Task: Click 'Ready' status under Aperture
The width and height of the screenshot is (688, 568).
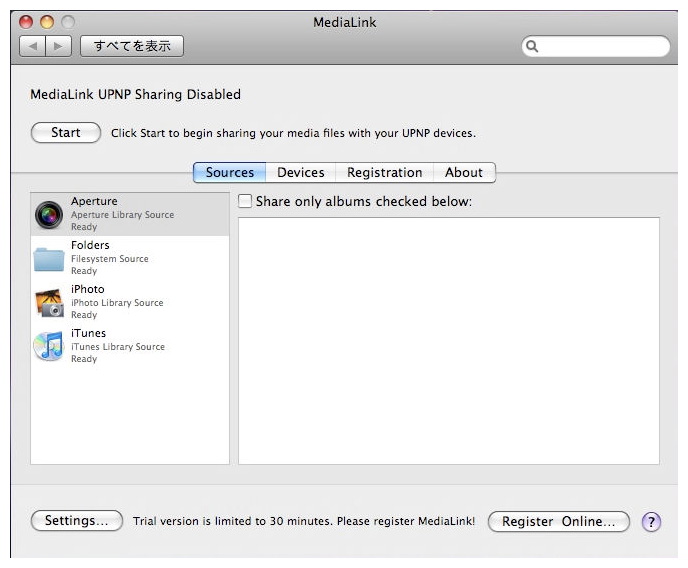Action: point(84,227)
